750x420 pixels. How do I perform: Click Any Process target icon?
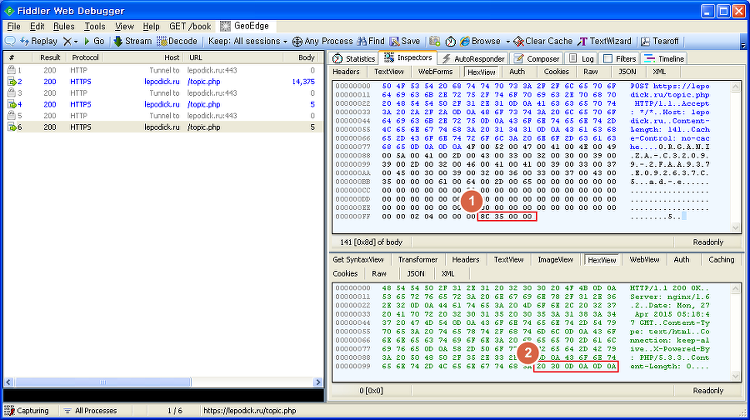tap(297, 42)
